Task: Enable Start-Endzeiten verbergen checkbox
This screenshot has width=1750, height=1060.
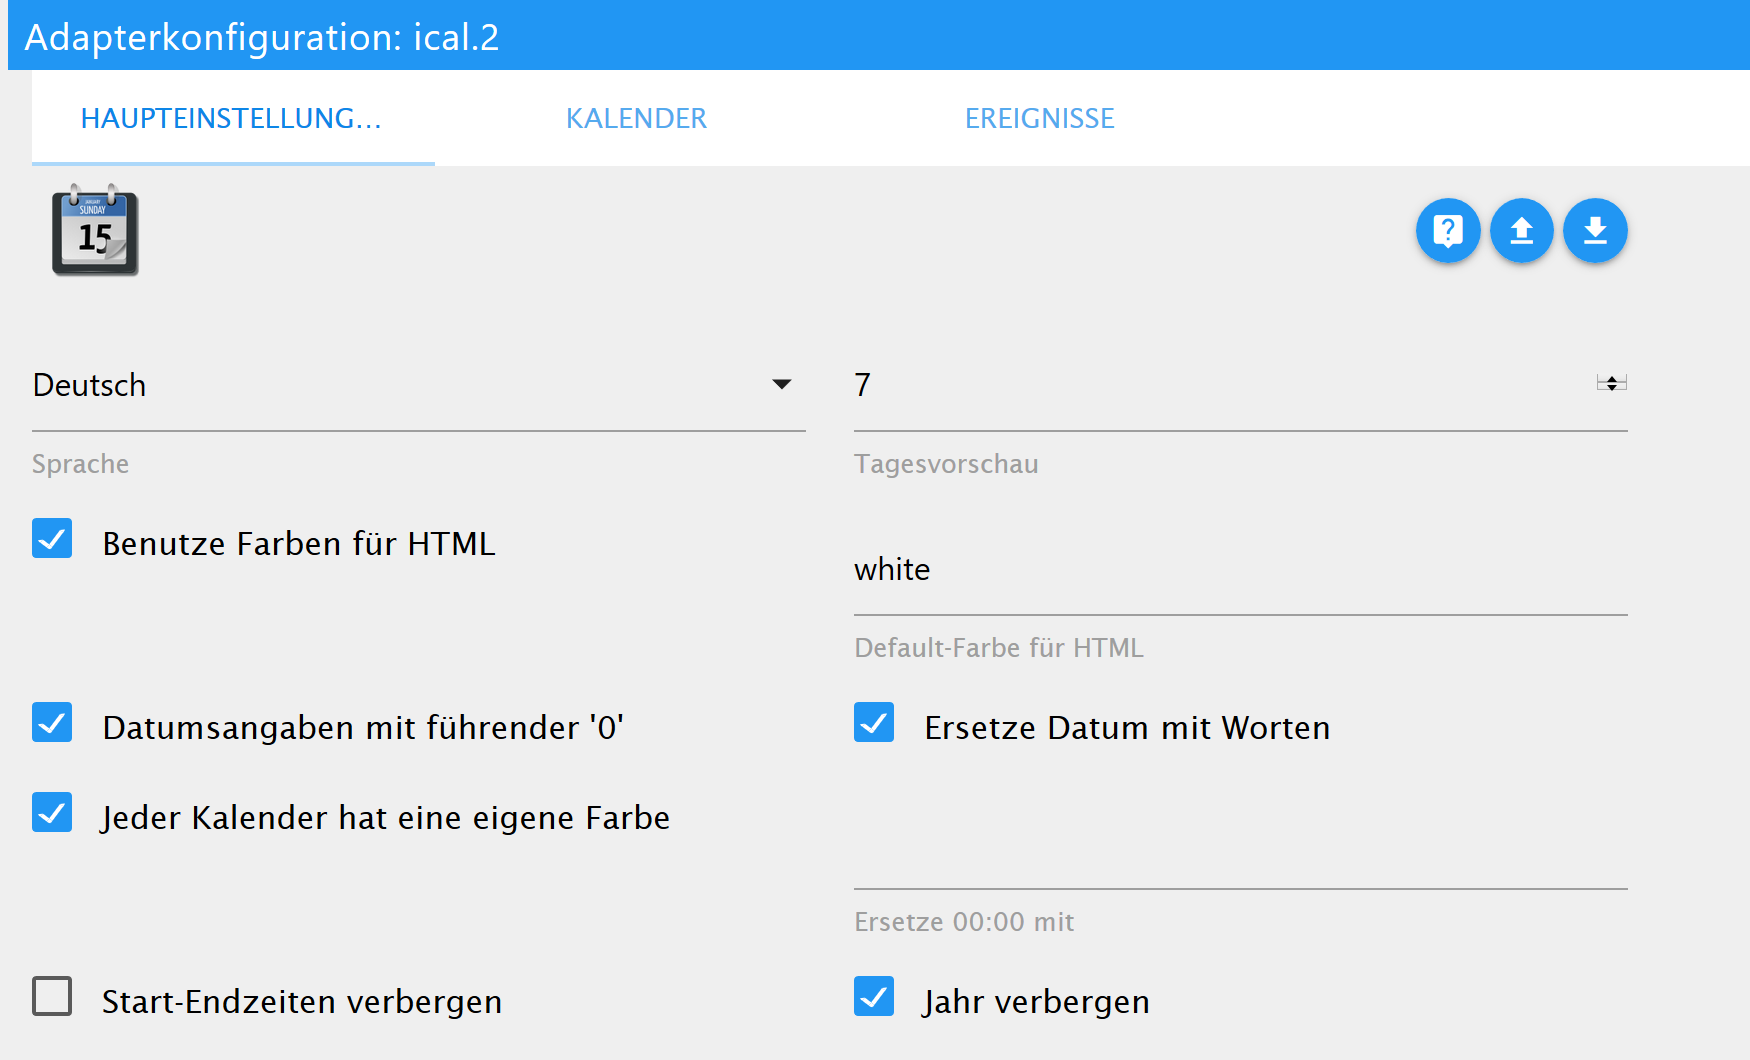Action: (52, 997)
